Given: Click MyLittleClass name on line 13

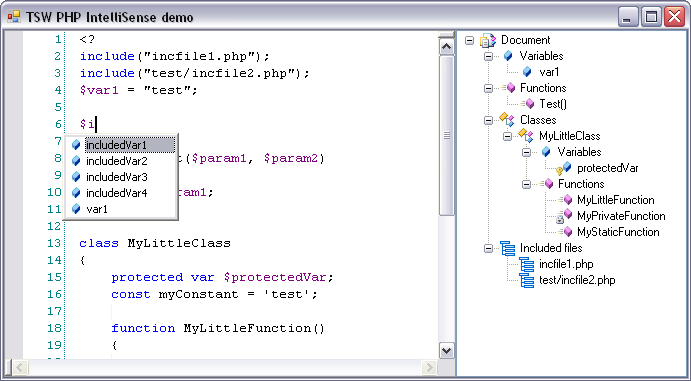Looking at the screenshot, I should coord(179,243).
